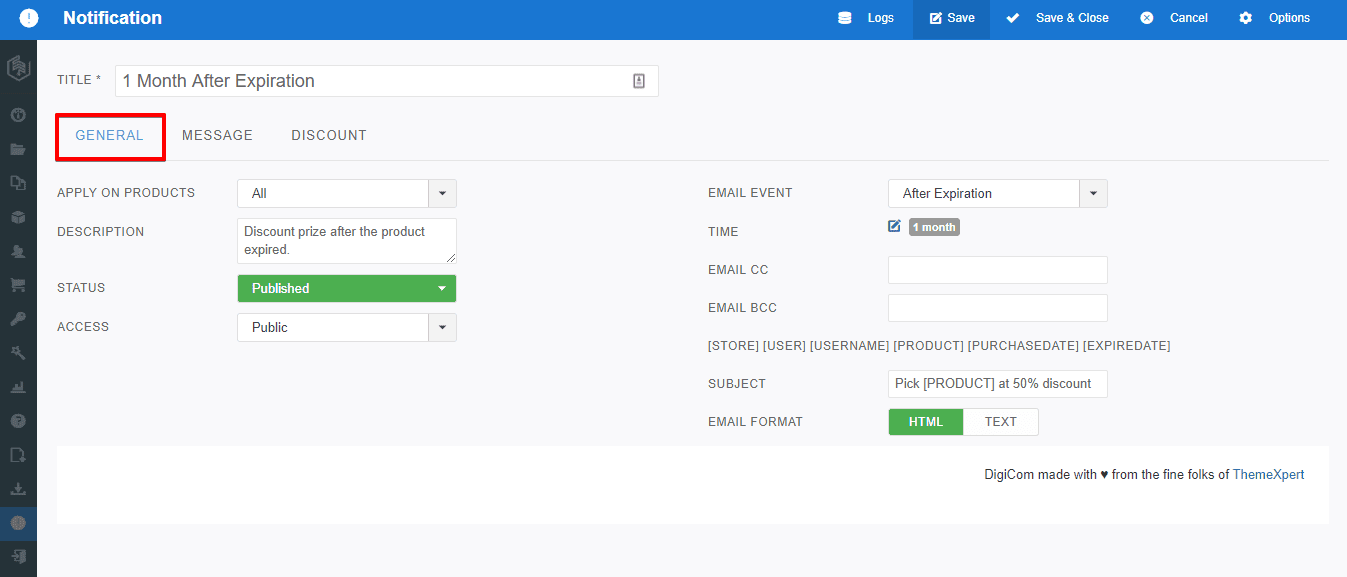Click the folder icon in left sidebar
Viewport: 1347px width, 577px height.
18,149
